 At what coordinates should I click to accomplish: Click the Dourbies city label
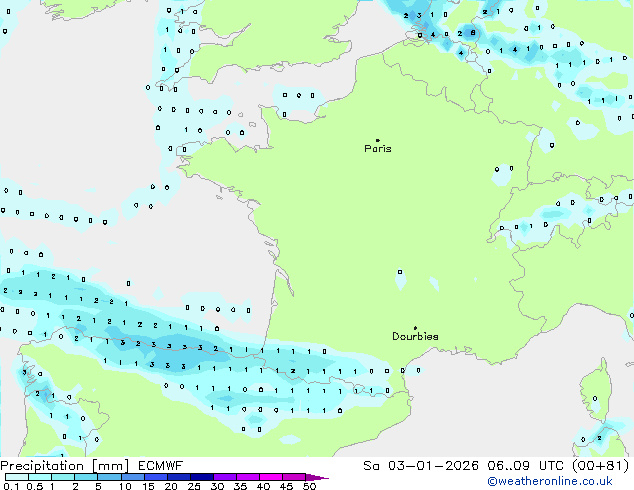coord(415,336)
